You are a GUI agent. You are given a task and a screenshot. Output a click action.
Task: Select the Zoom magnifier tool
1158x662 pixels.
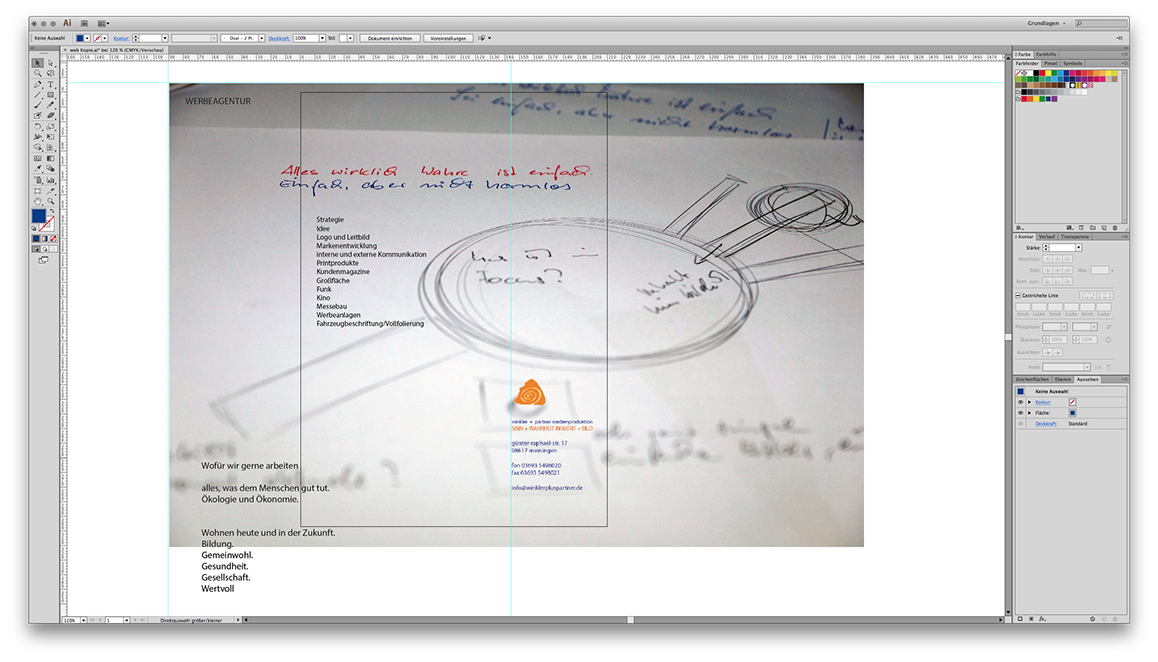(x=50, y=201)
